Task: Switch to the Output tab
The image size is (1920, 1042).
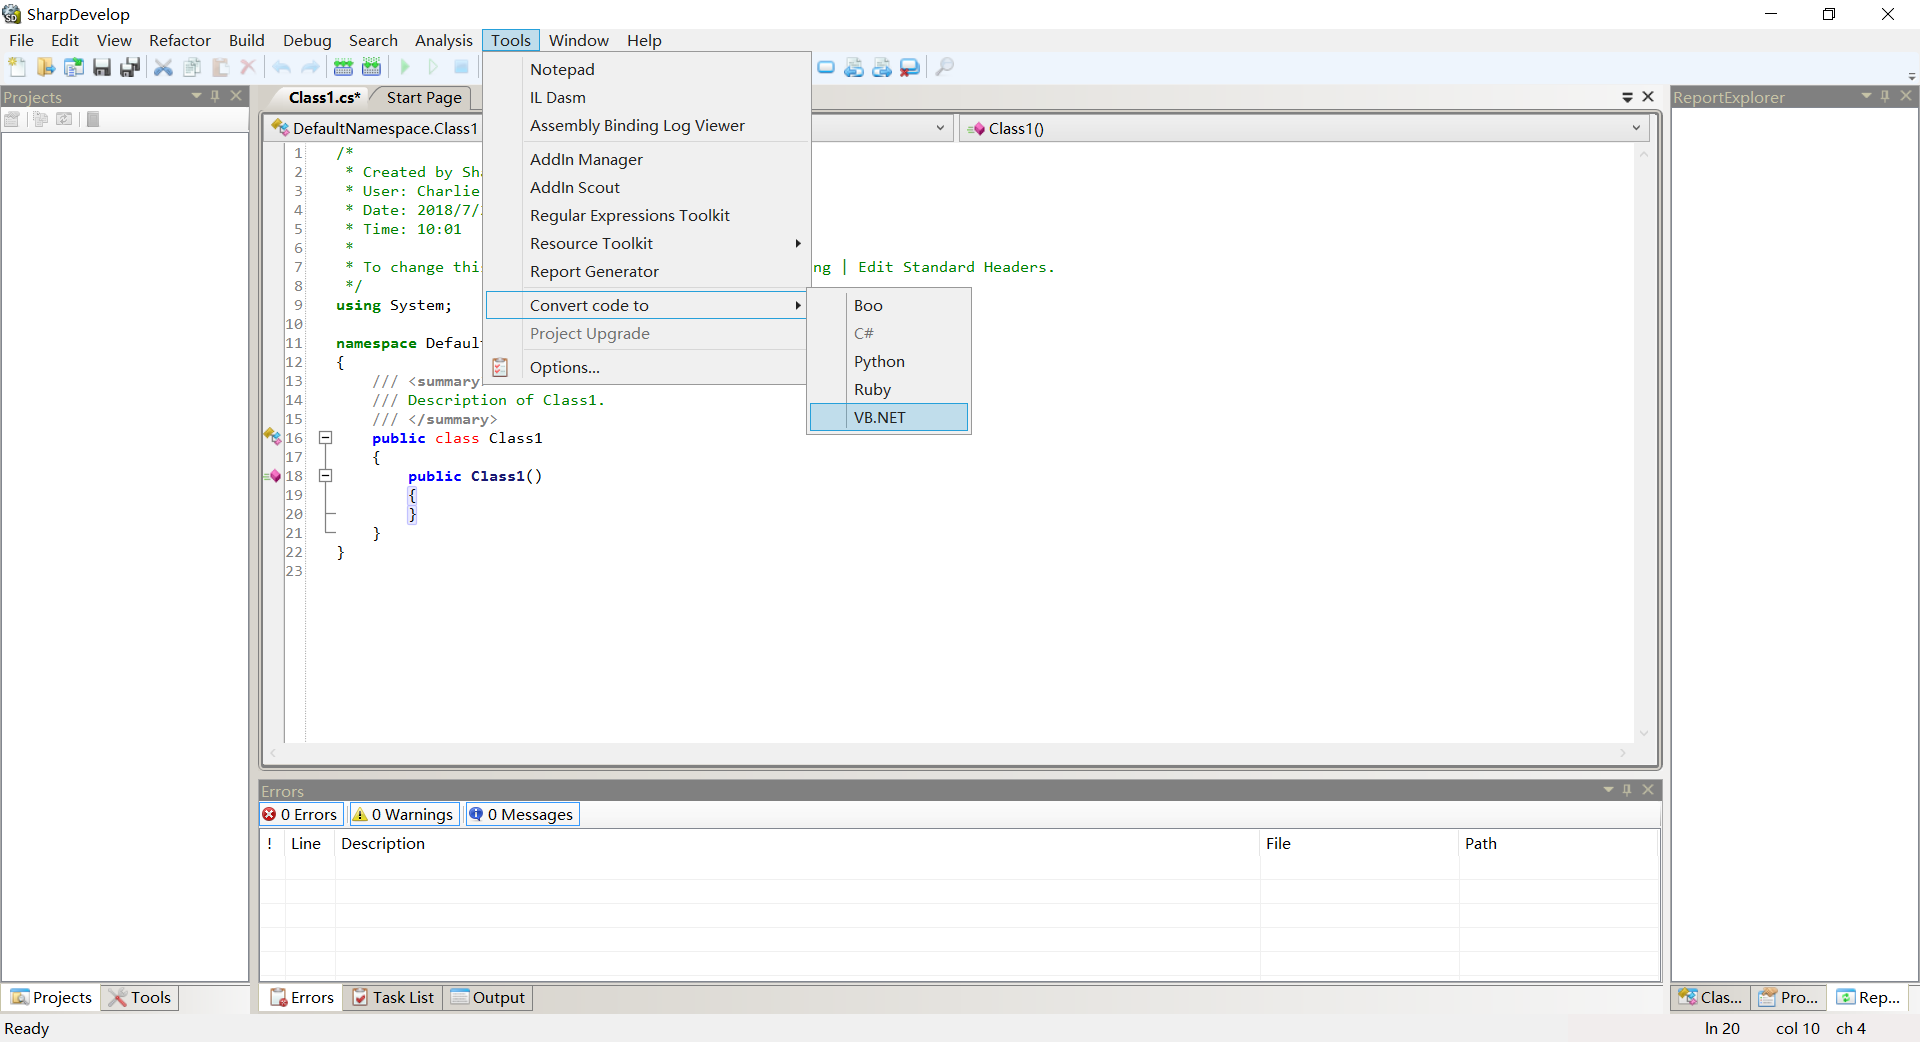Action: (488, 997)
